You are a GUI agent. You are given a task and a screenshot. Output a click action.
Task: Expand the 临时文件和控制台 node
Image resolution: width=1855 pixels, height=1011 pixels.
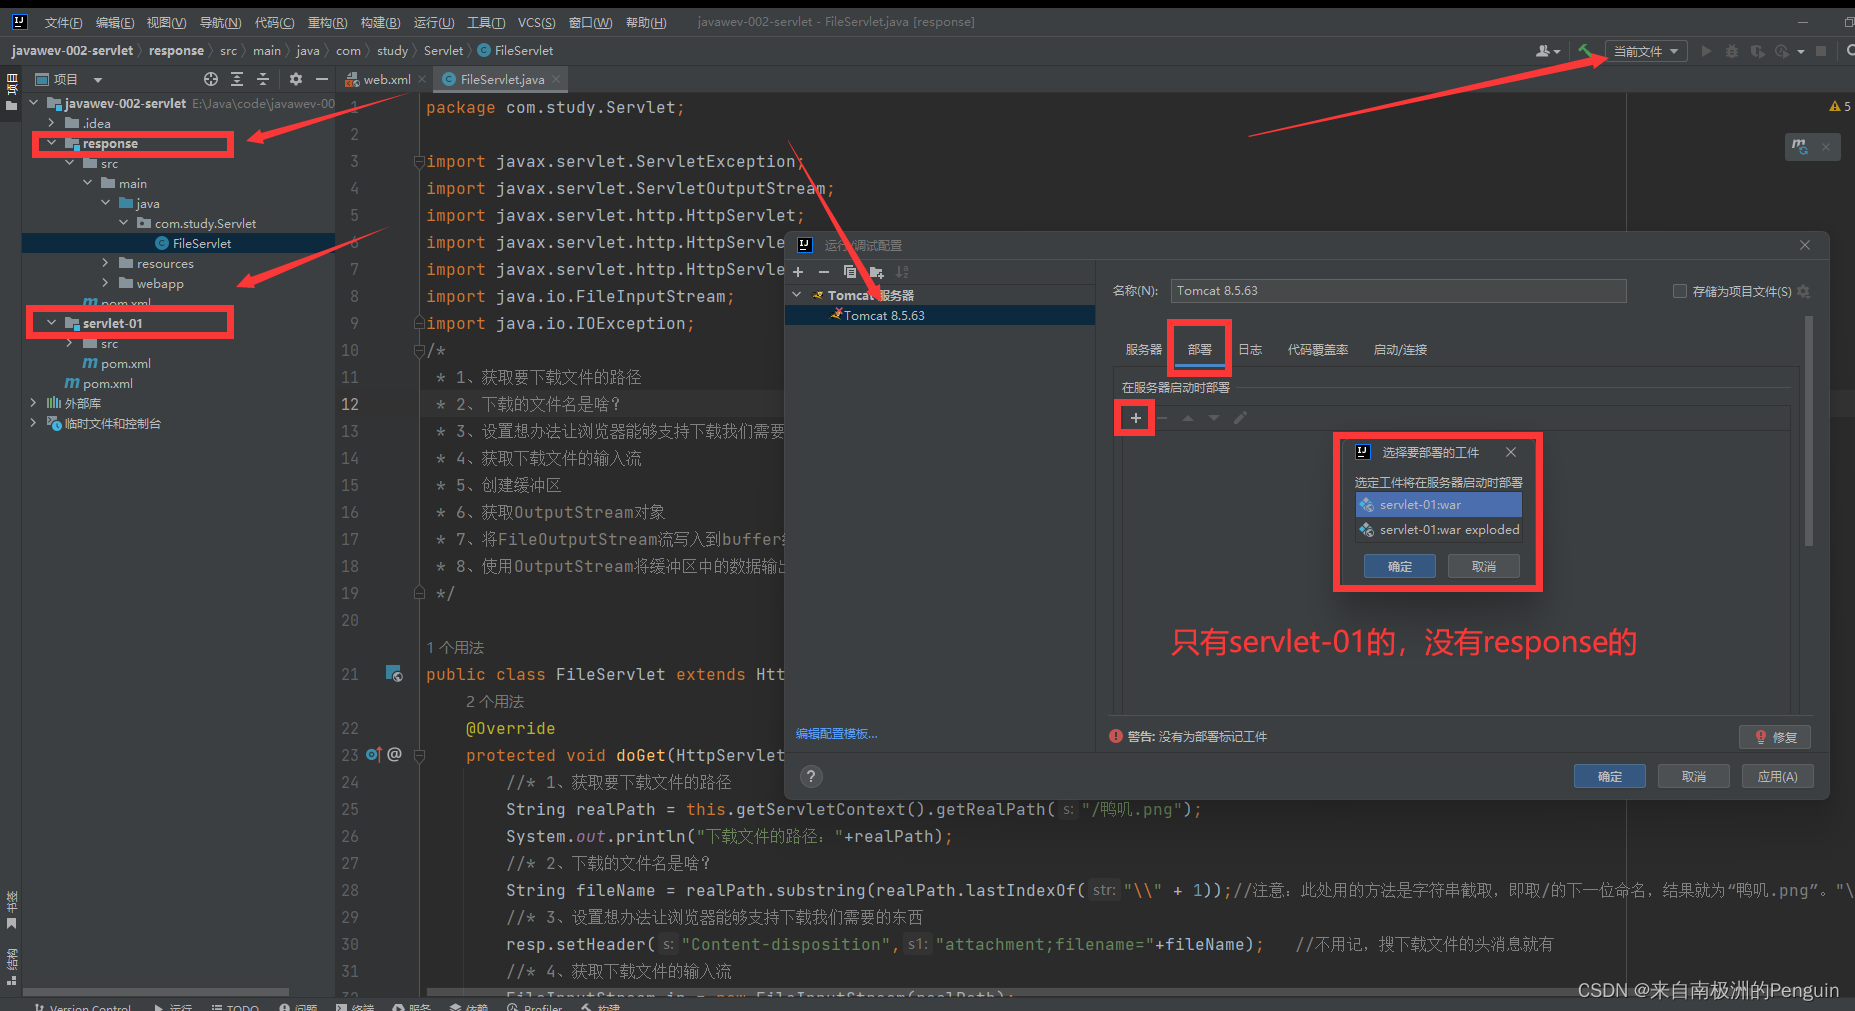pos(34,423)
